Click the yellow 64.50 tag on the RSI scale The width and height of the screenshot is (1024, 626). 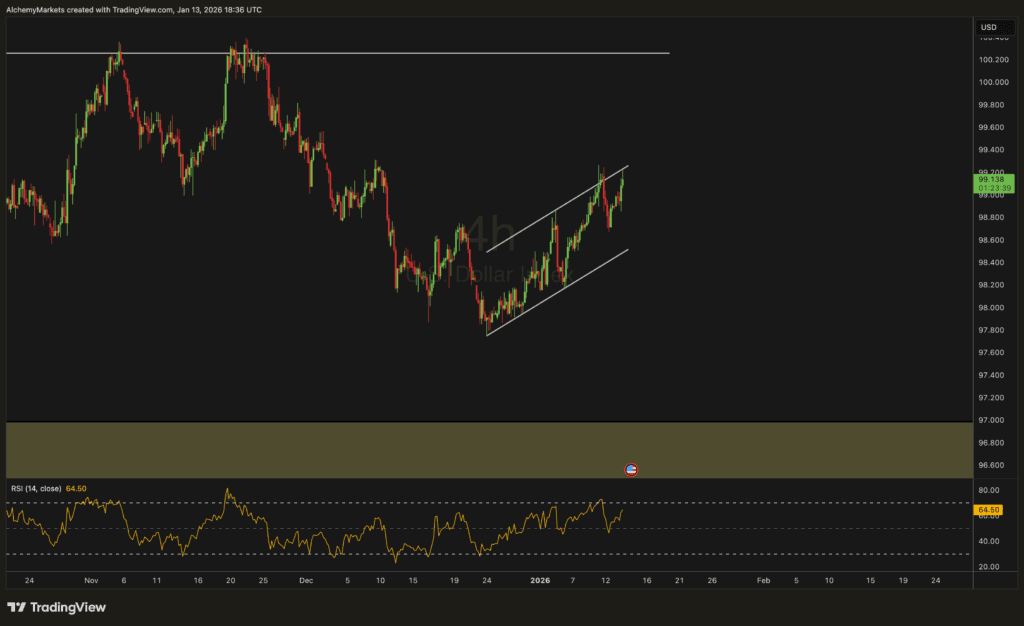click(x=988, y=509)
